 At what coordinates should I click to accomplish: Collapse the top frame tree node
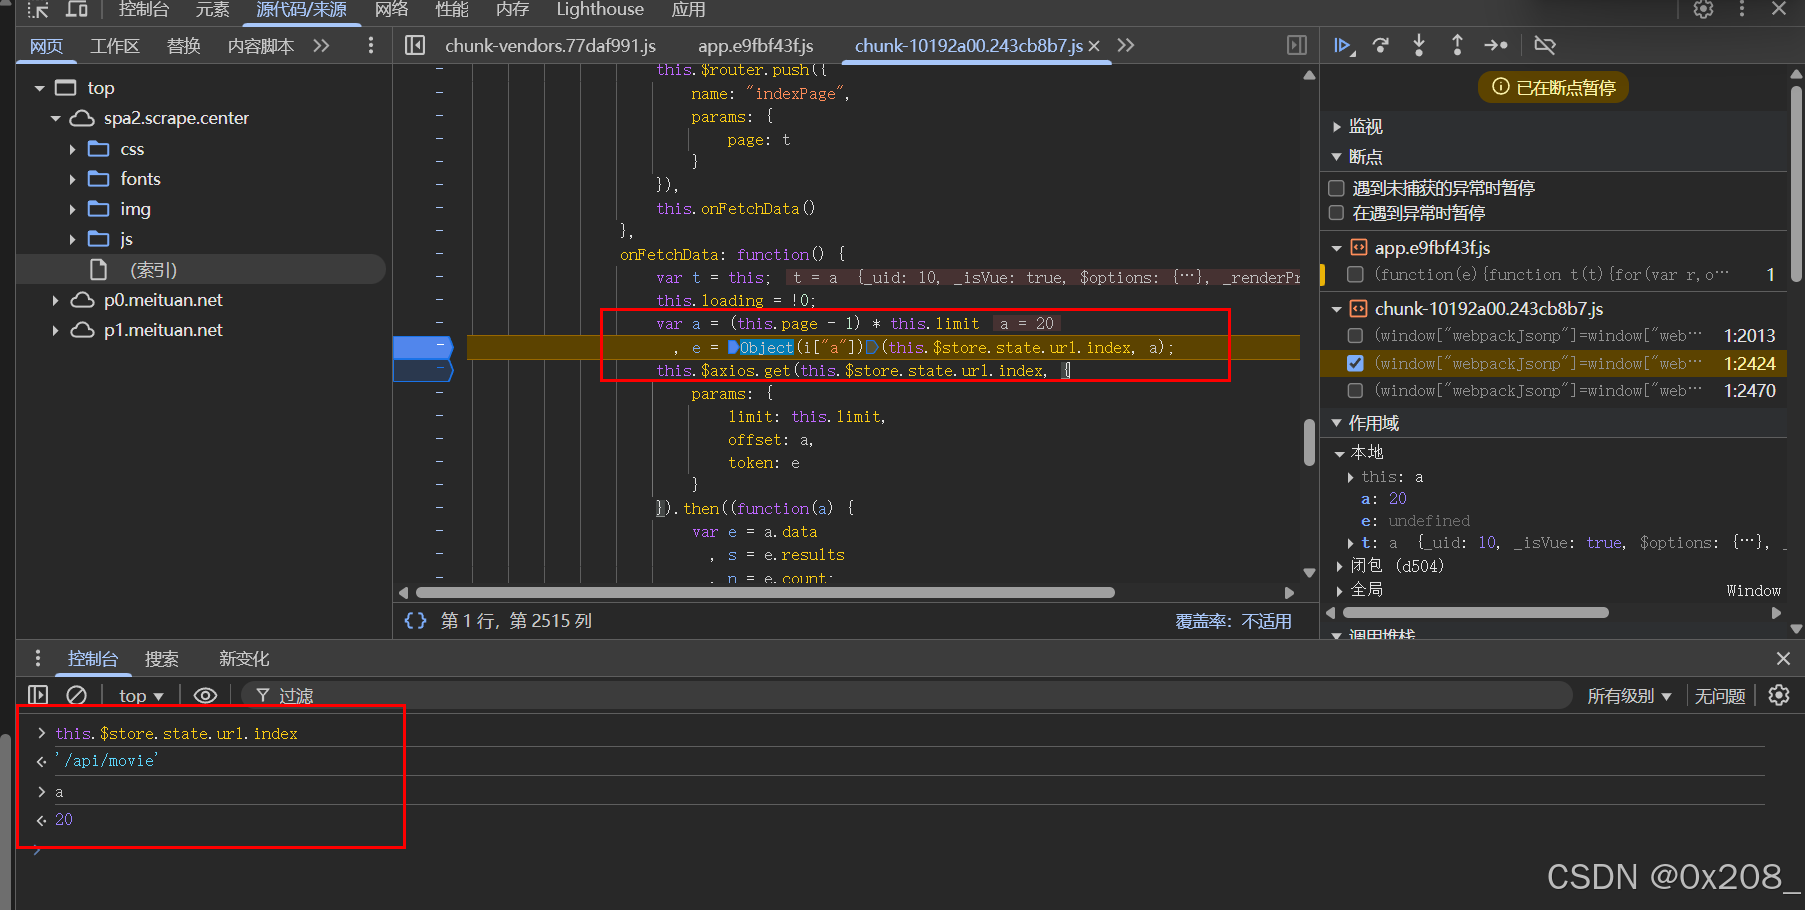[40, 88]
